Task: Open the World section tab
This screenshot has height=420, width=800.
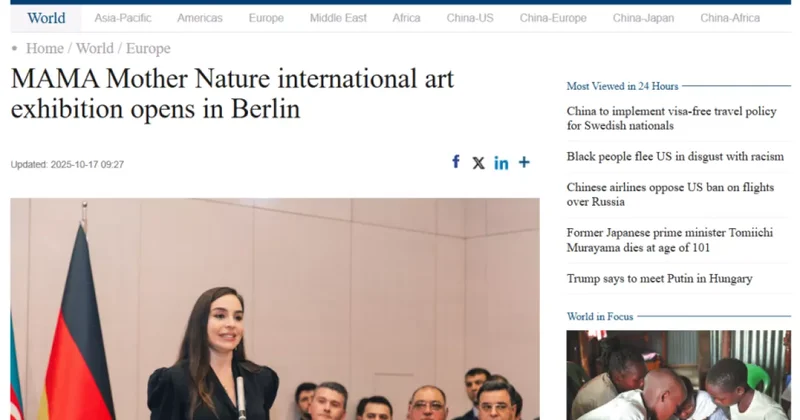Action: pyautogui.click(x=47, y=18)
